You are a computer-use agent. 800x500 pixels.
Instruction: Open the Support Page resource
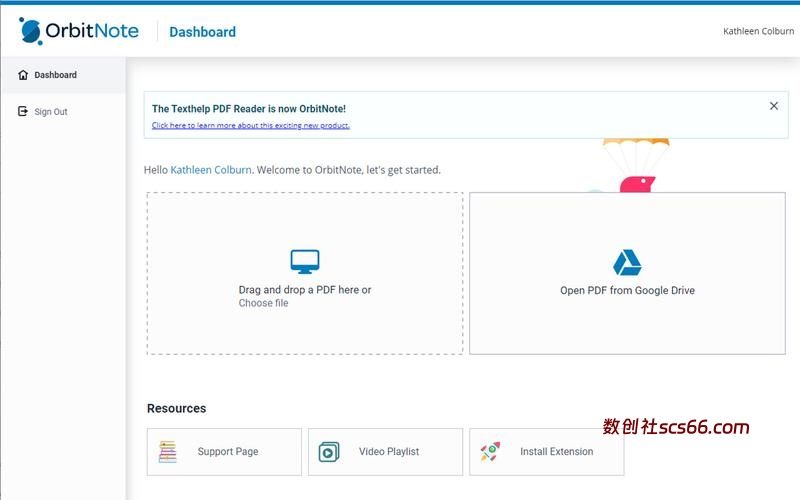tap(227, 452)
